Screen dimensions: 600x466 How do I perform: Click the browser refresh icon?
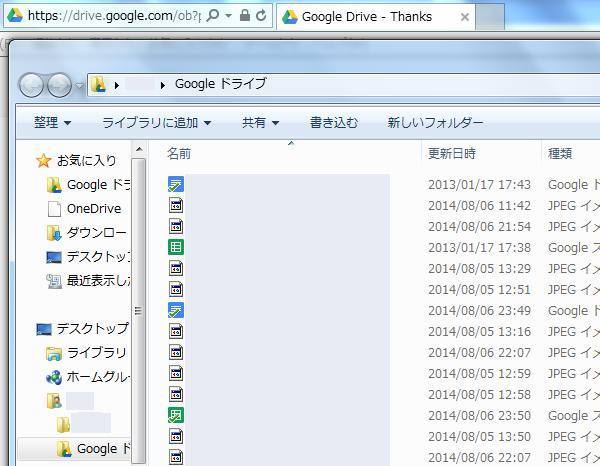[262, 16]
